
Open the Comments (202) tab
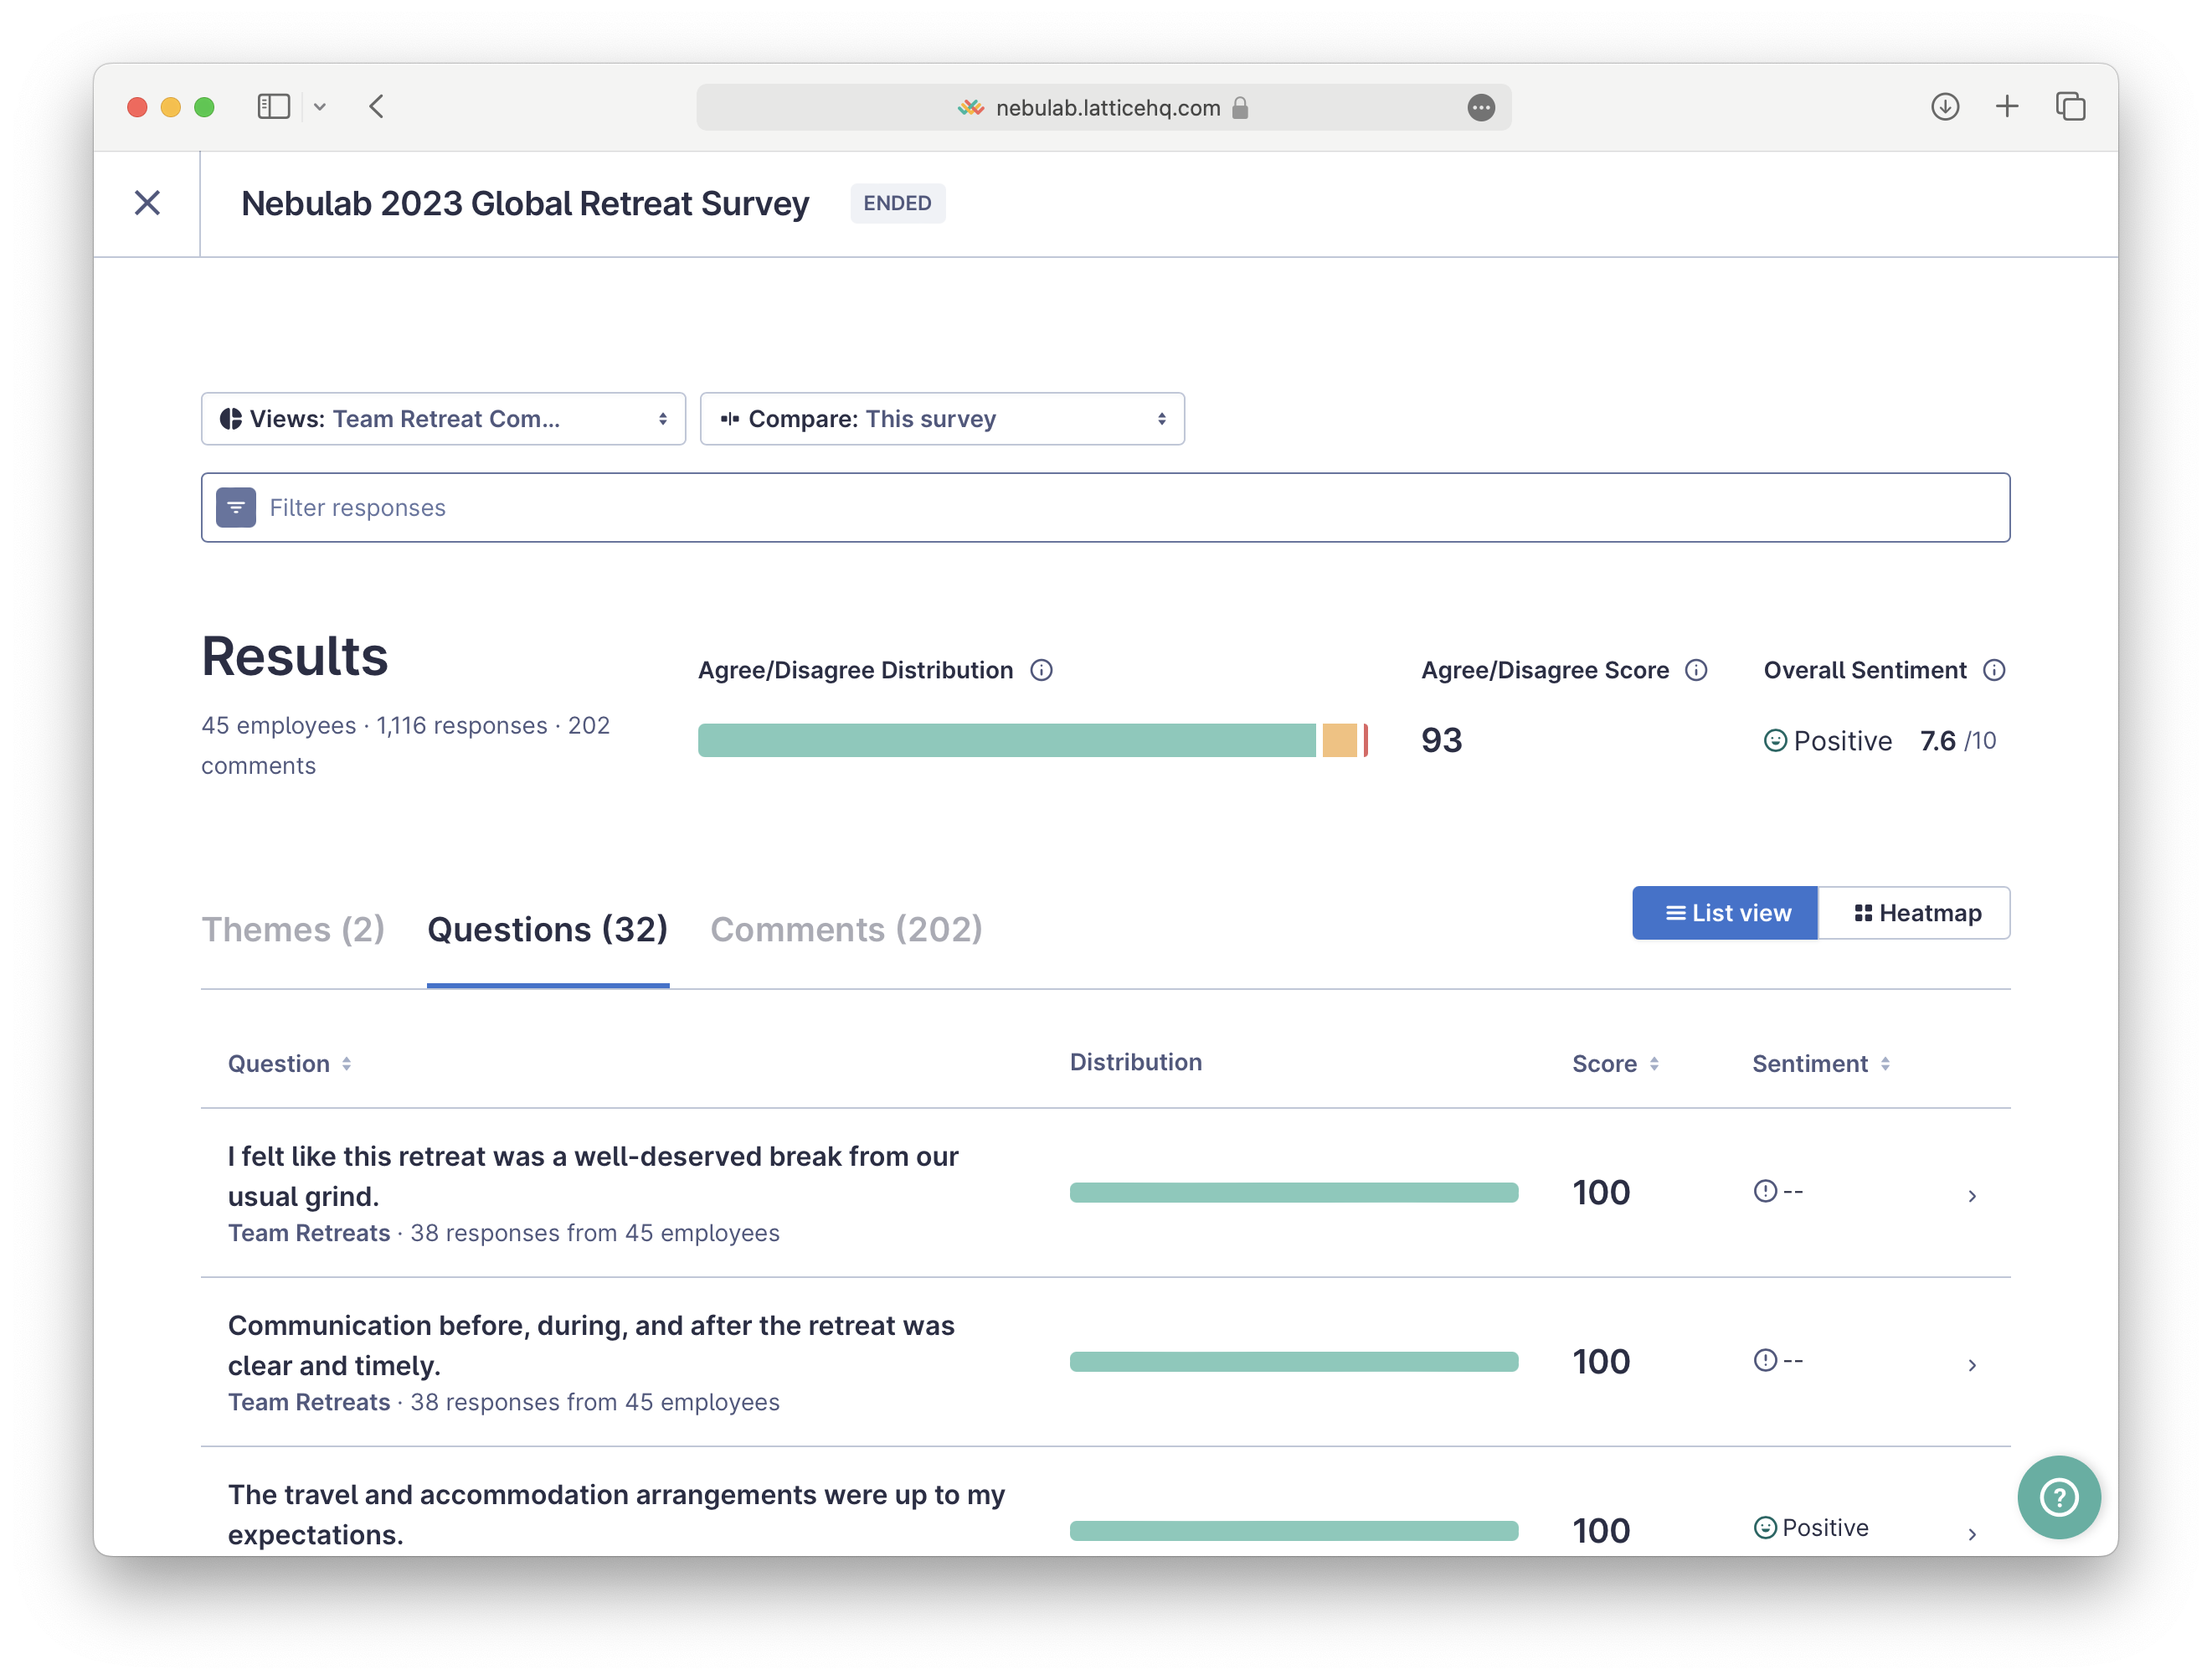[x=846, y=929]
